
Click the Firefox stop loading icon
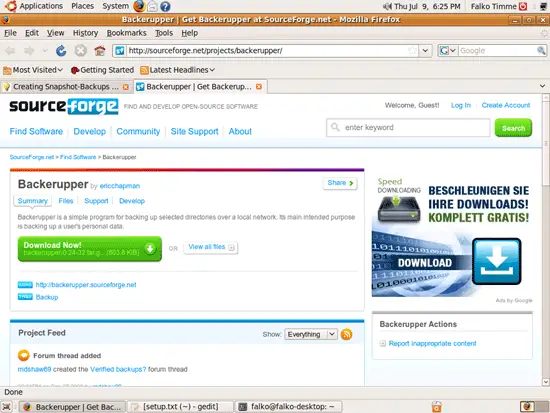[80, 51]
